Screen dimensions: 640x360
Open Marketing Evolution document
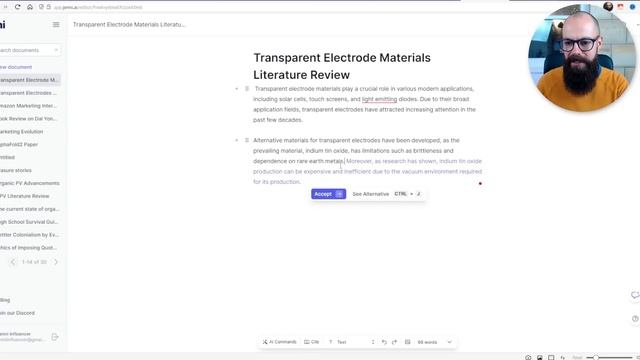point(22,131)
